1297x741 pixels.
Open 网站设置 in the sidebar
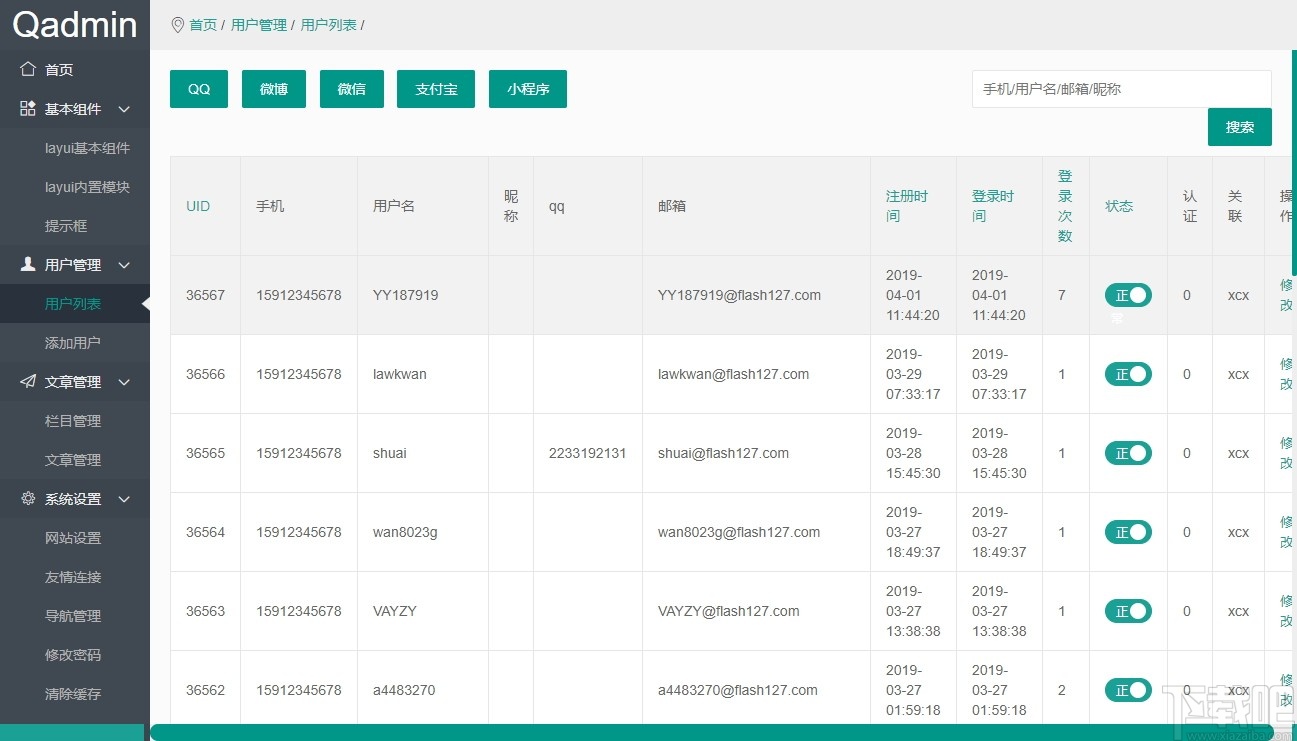[x=75, y=538]
